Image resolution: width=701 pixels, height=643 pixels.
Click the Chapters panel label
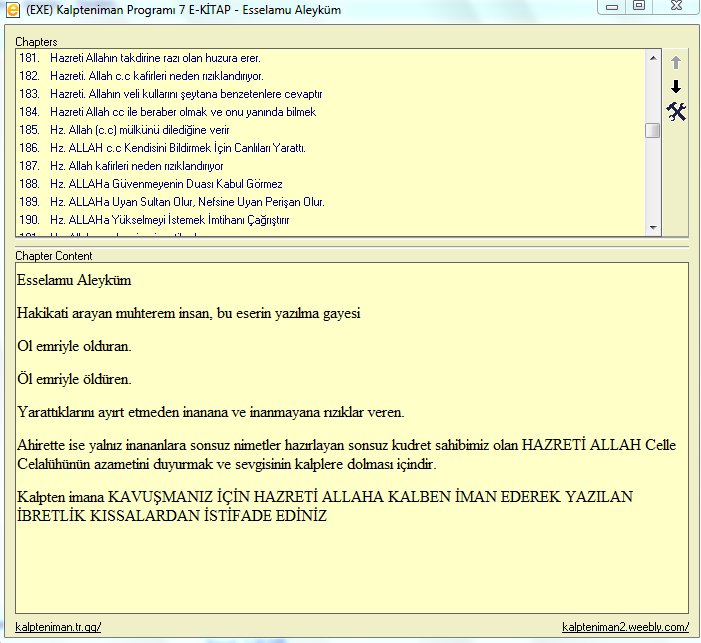click(36, 42)
